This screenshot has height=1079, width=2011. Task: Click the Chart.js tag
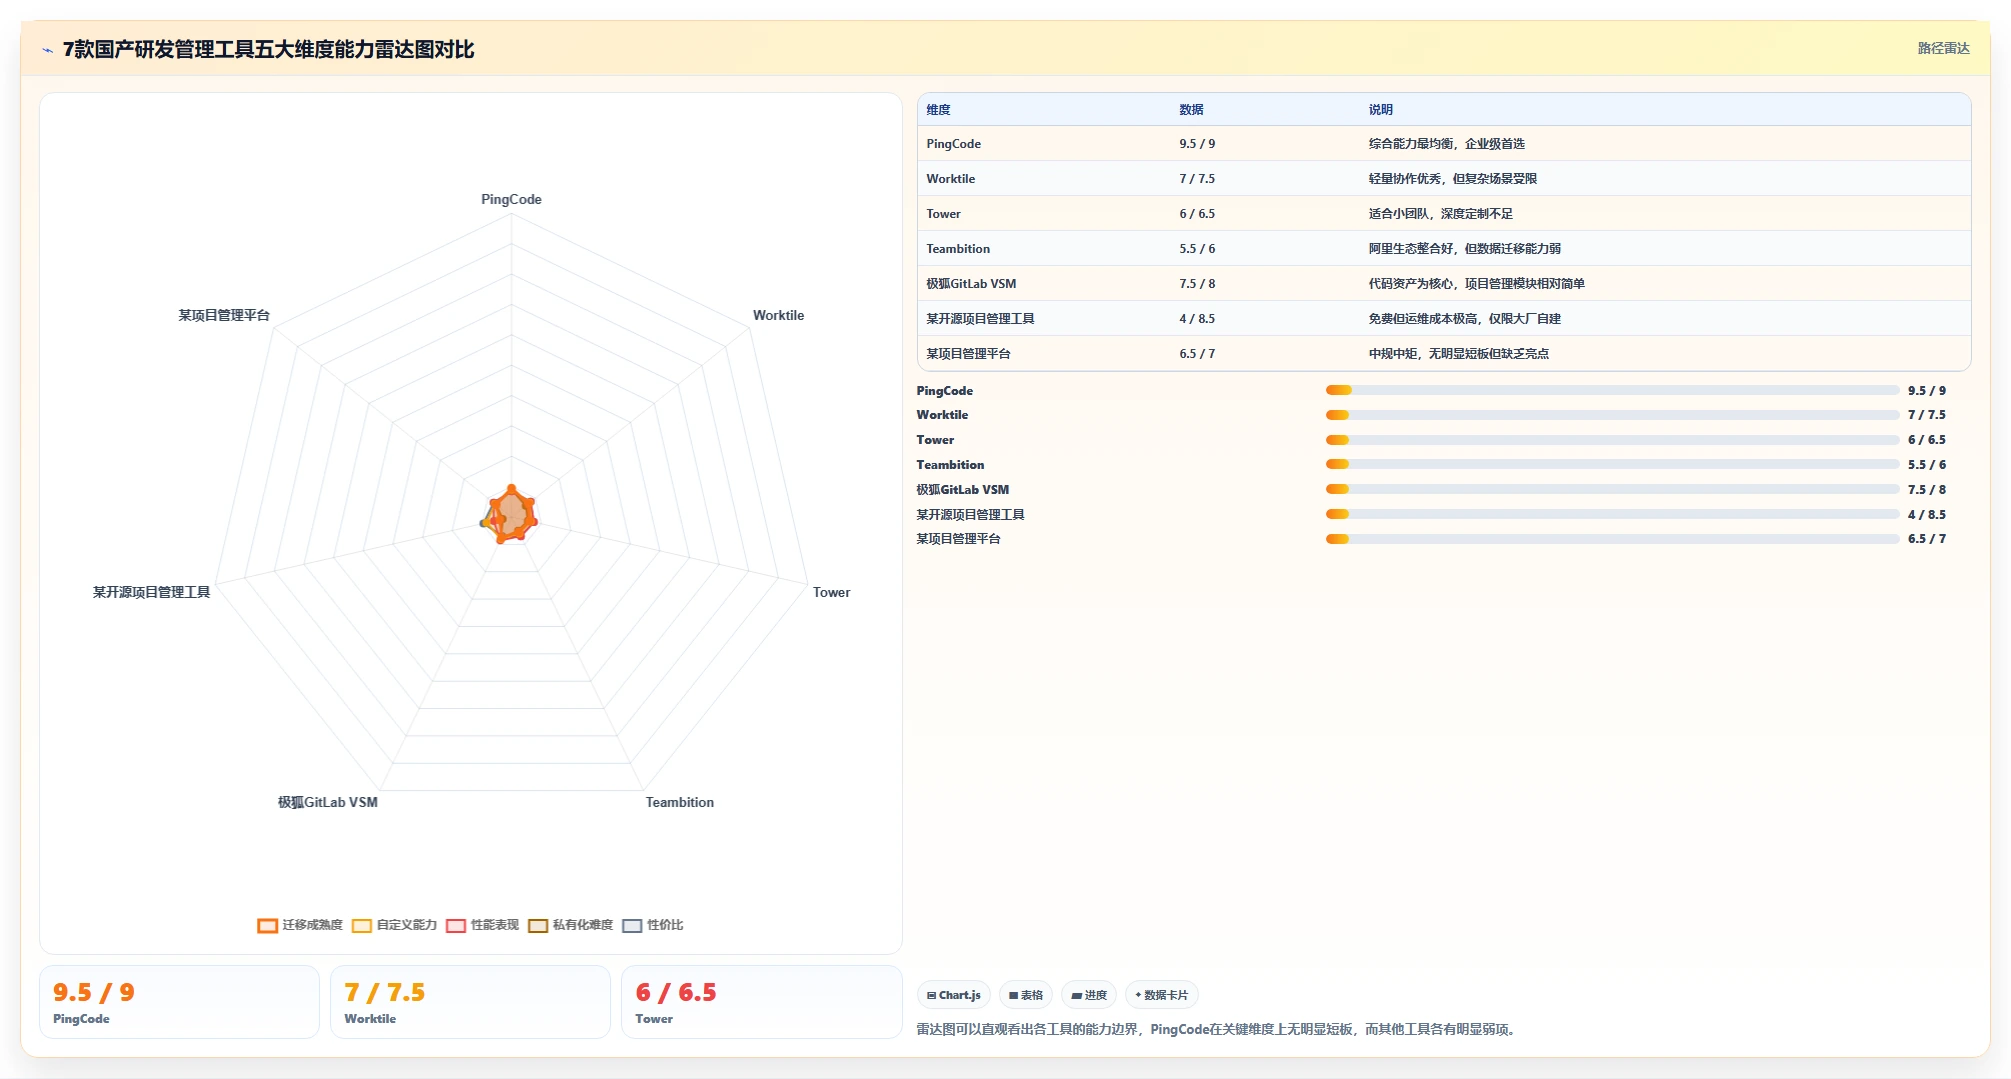[x=953, y=995]
